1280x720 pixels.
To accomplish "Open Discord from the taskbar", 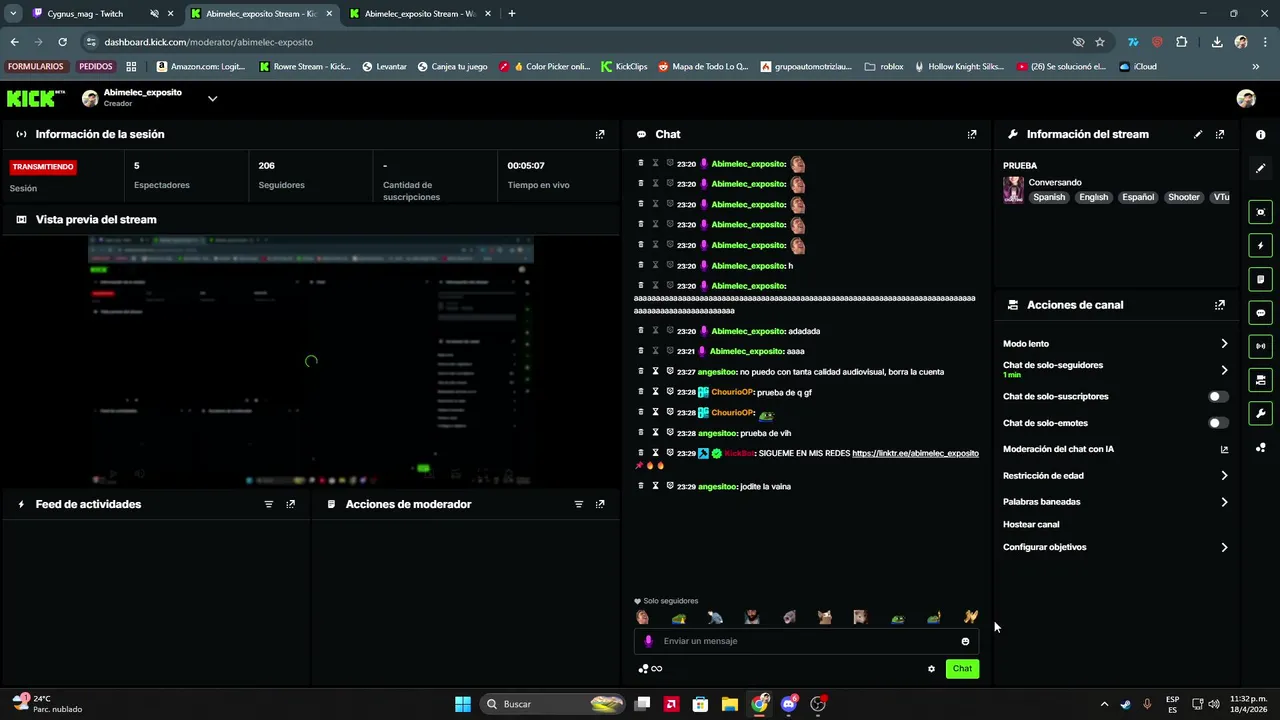I will [x=789, y=704].
